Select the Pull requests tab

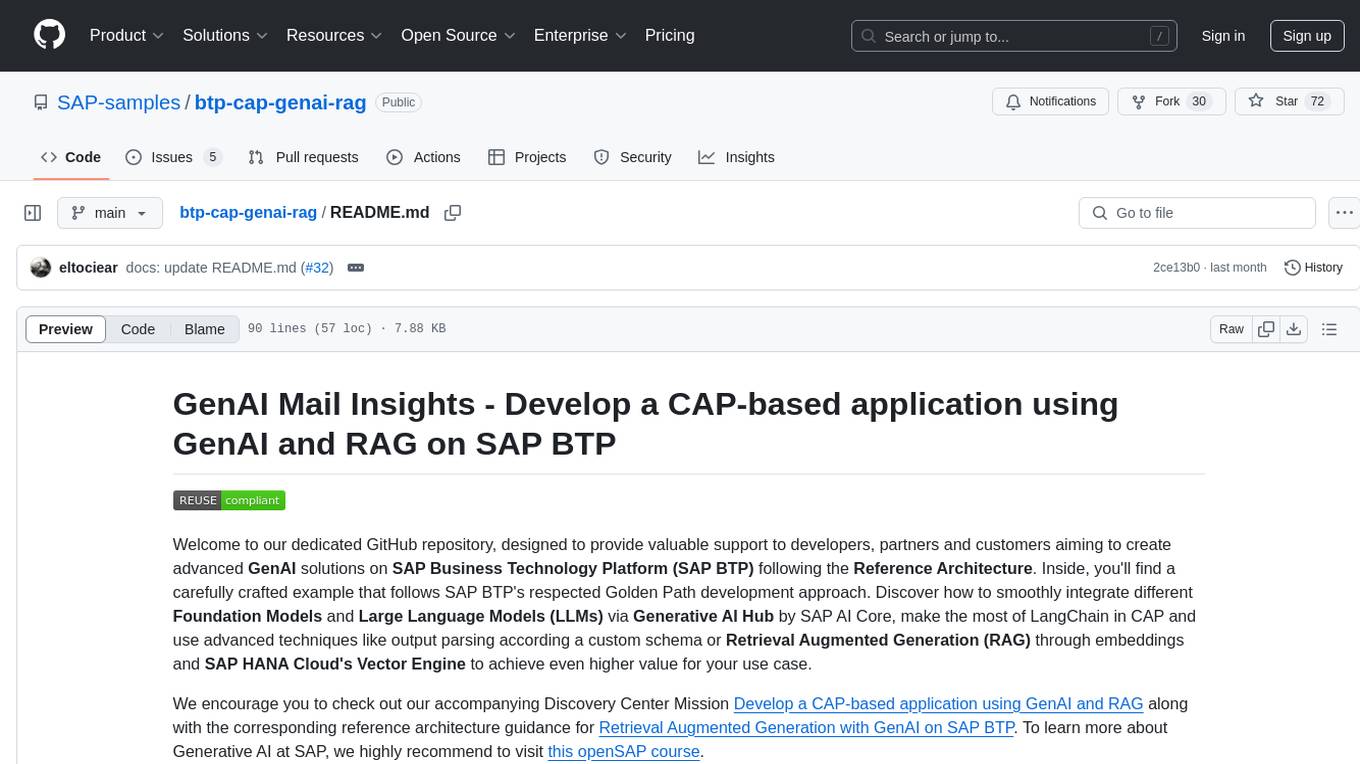(303, 157)
